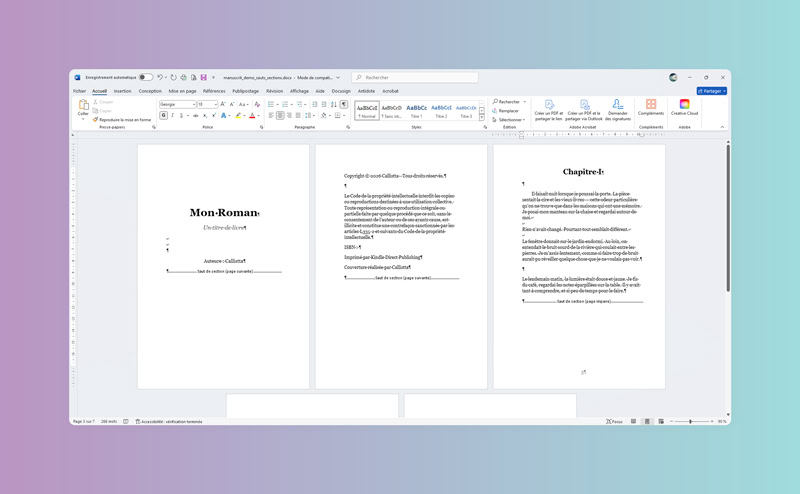
Task: Click the increase indent icon
Action: pos(323,104)
